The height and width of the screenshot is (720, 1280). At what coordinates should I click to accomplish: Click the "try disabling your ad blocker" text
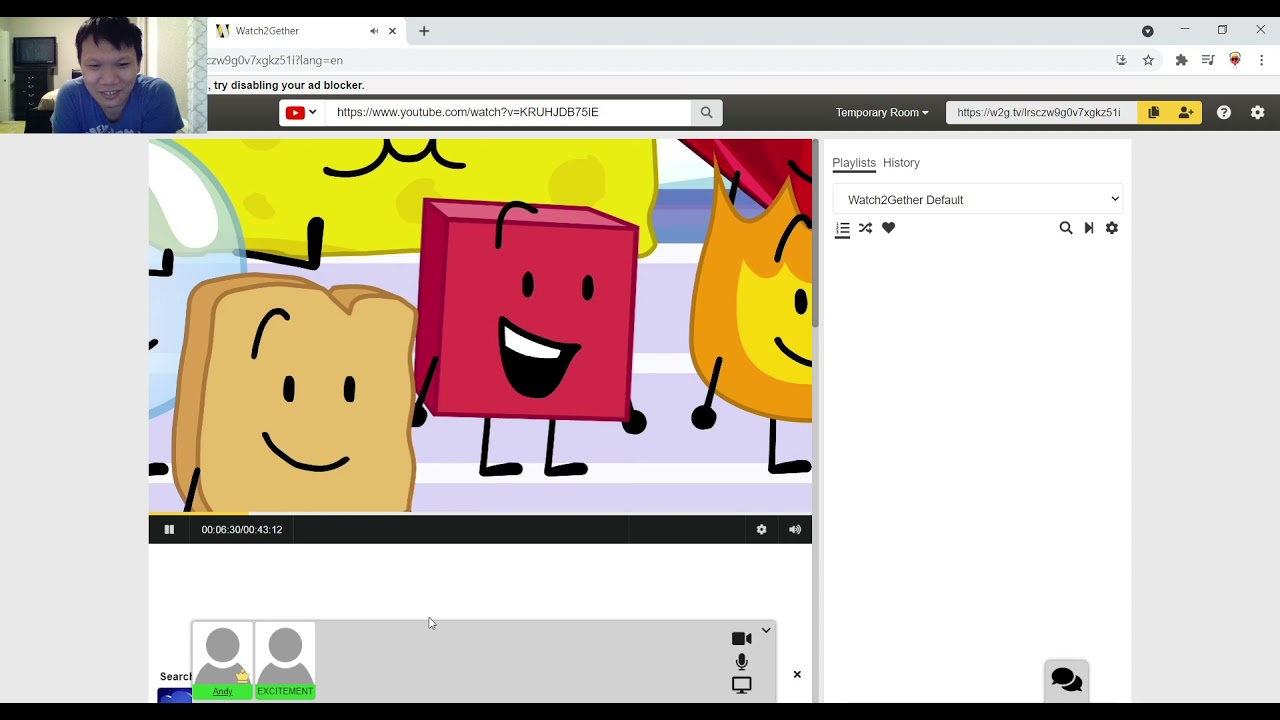pos(289,86)
